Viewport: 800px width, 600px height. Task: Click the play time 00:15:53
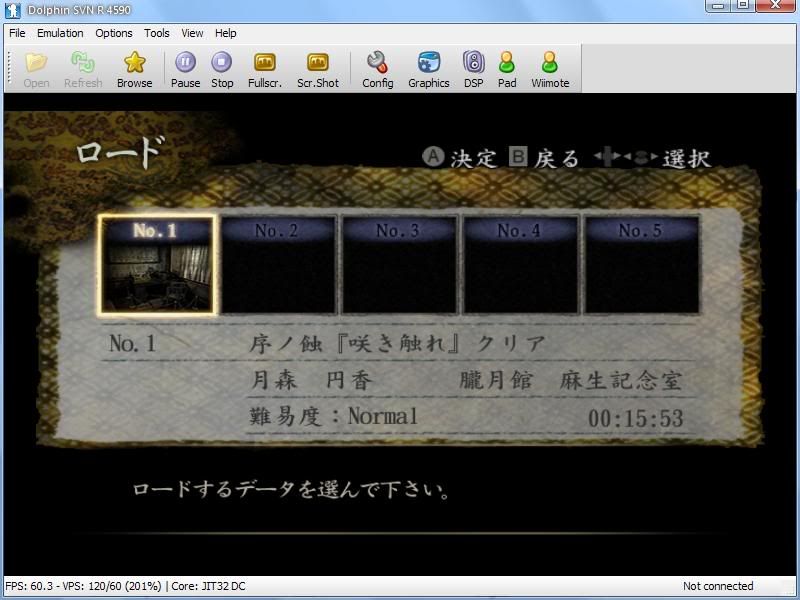click(x=636, y=419)
